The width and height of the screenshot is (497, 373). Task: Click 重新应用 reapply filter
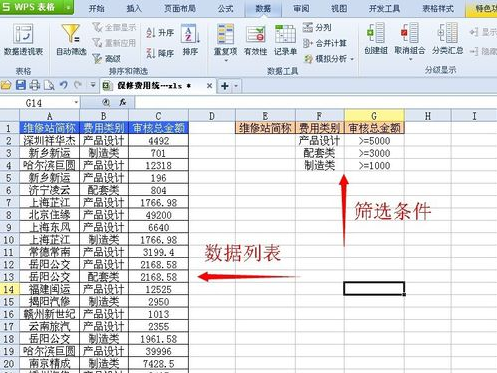(114, 43)
